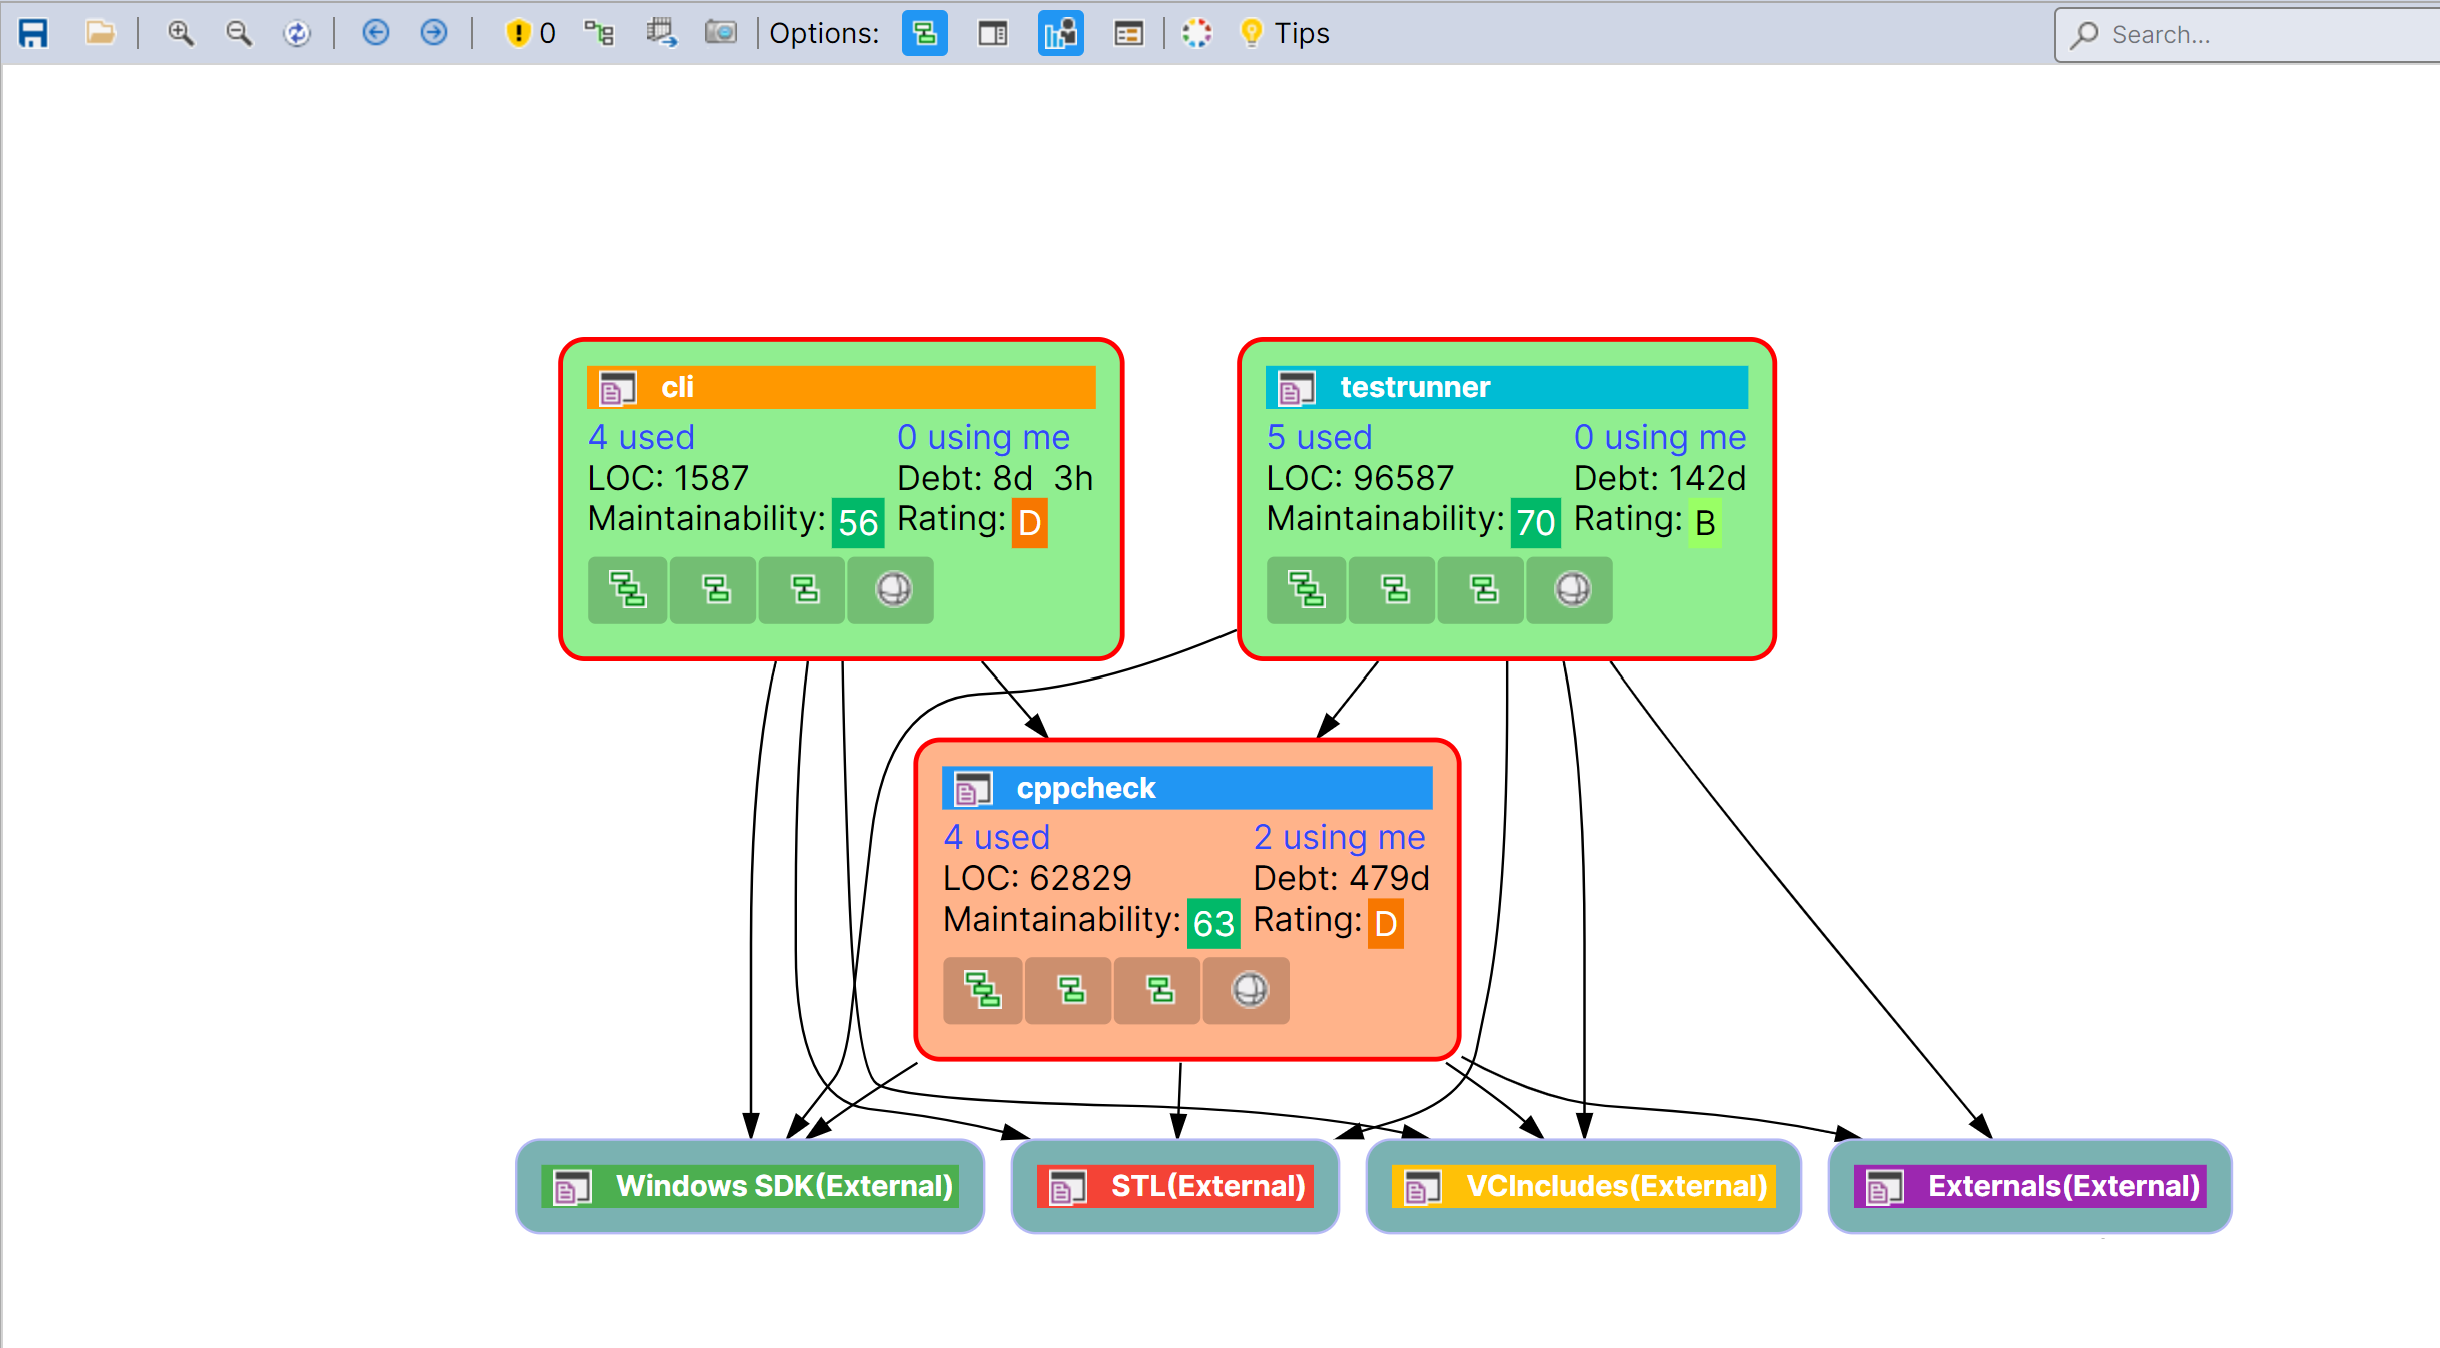Refresh the dependency graph

(x=298, y=33)
